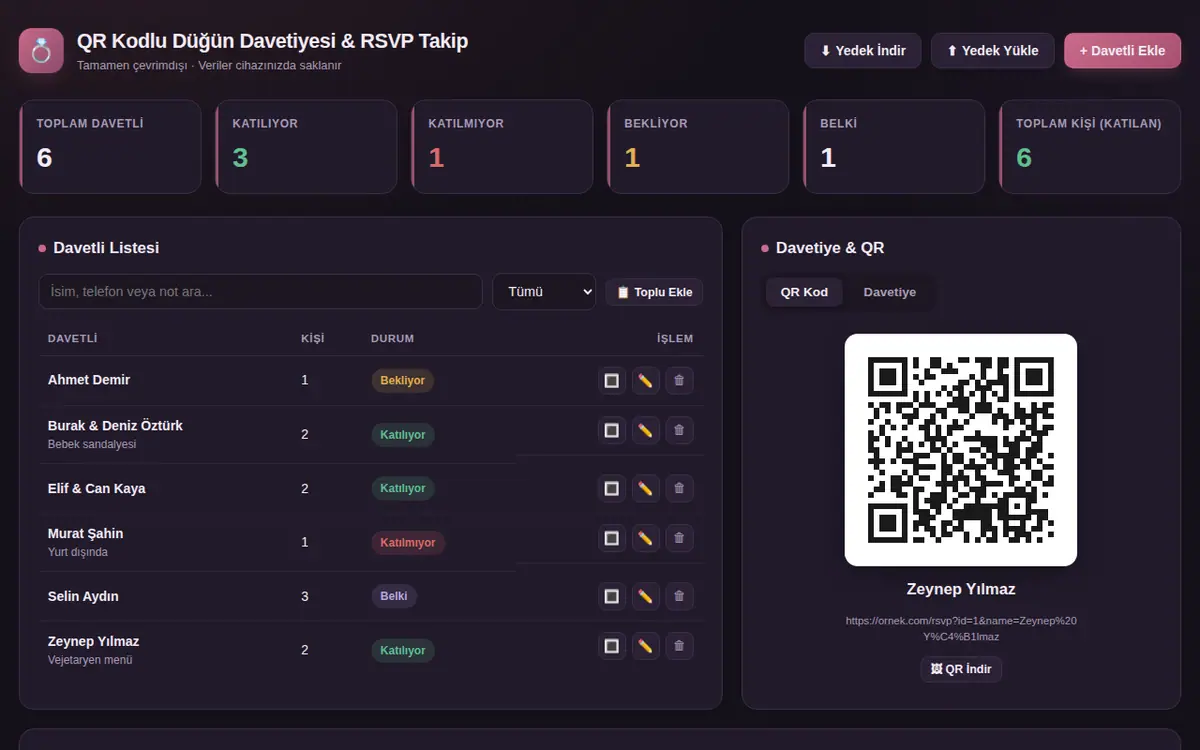The height and width of the screenshot is (750, 1200).
Task: Click the Kişi column header
Action: [312, 339]
